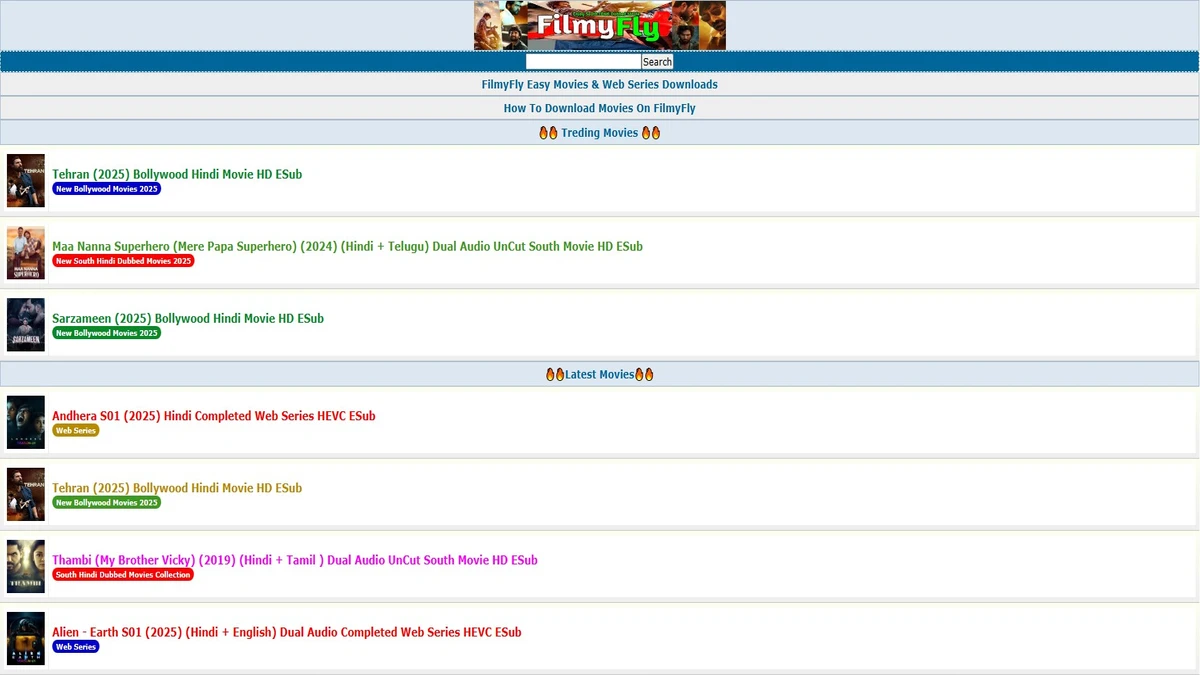Open How To Download Movies On FilmyFly
The image size is (1200, 675).
tap(599, 108)
